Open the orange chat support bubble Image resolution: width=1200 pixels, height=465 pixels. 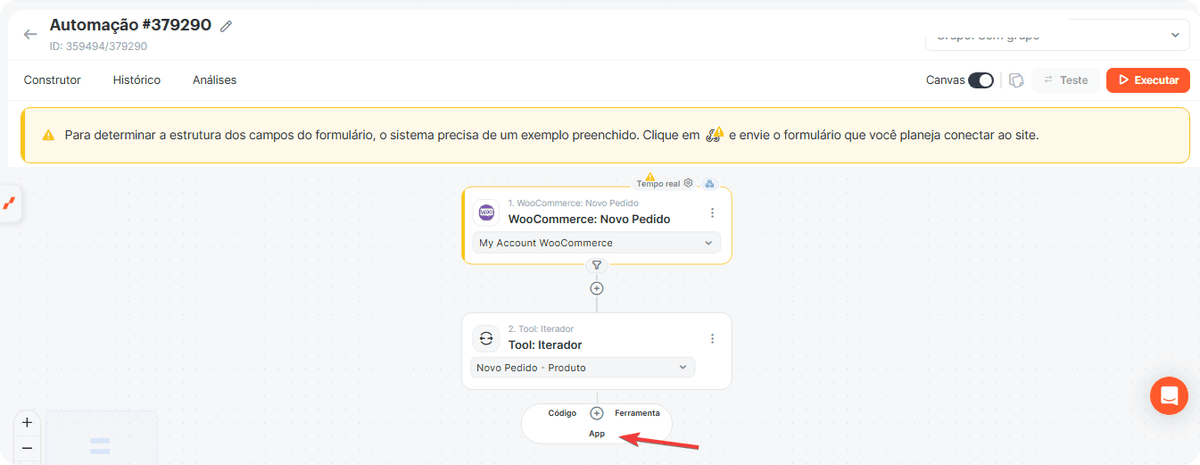click(1168, 395)
